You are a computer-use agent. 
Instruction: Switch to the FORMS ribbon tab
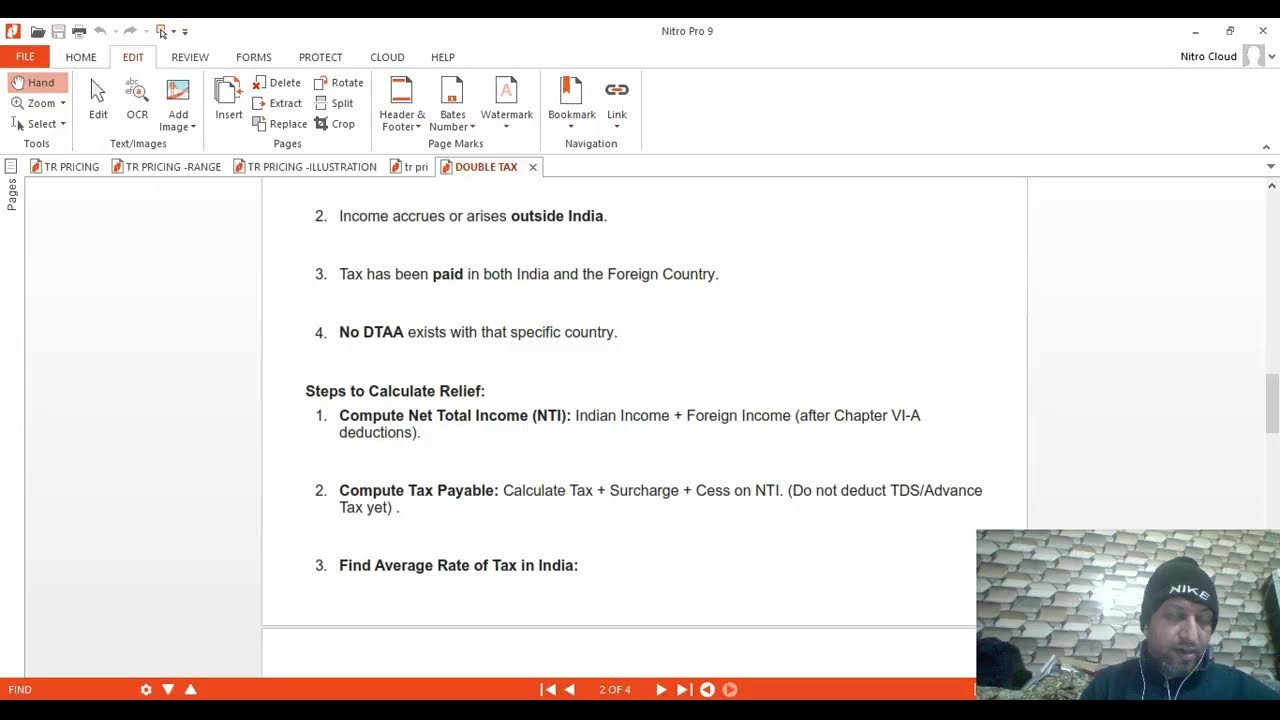(x=254, y=57)
